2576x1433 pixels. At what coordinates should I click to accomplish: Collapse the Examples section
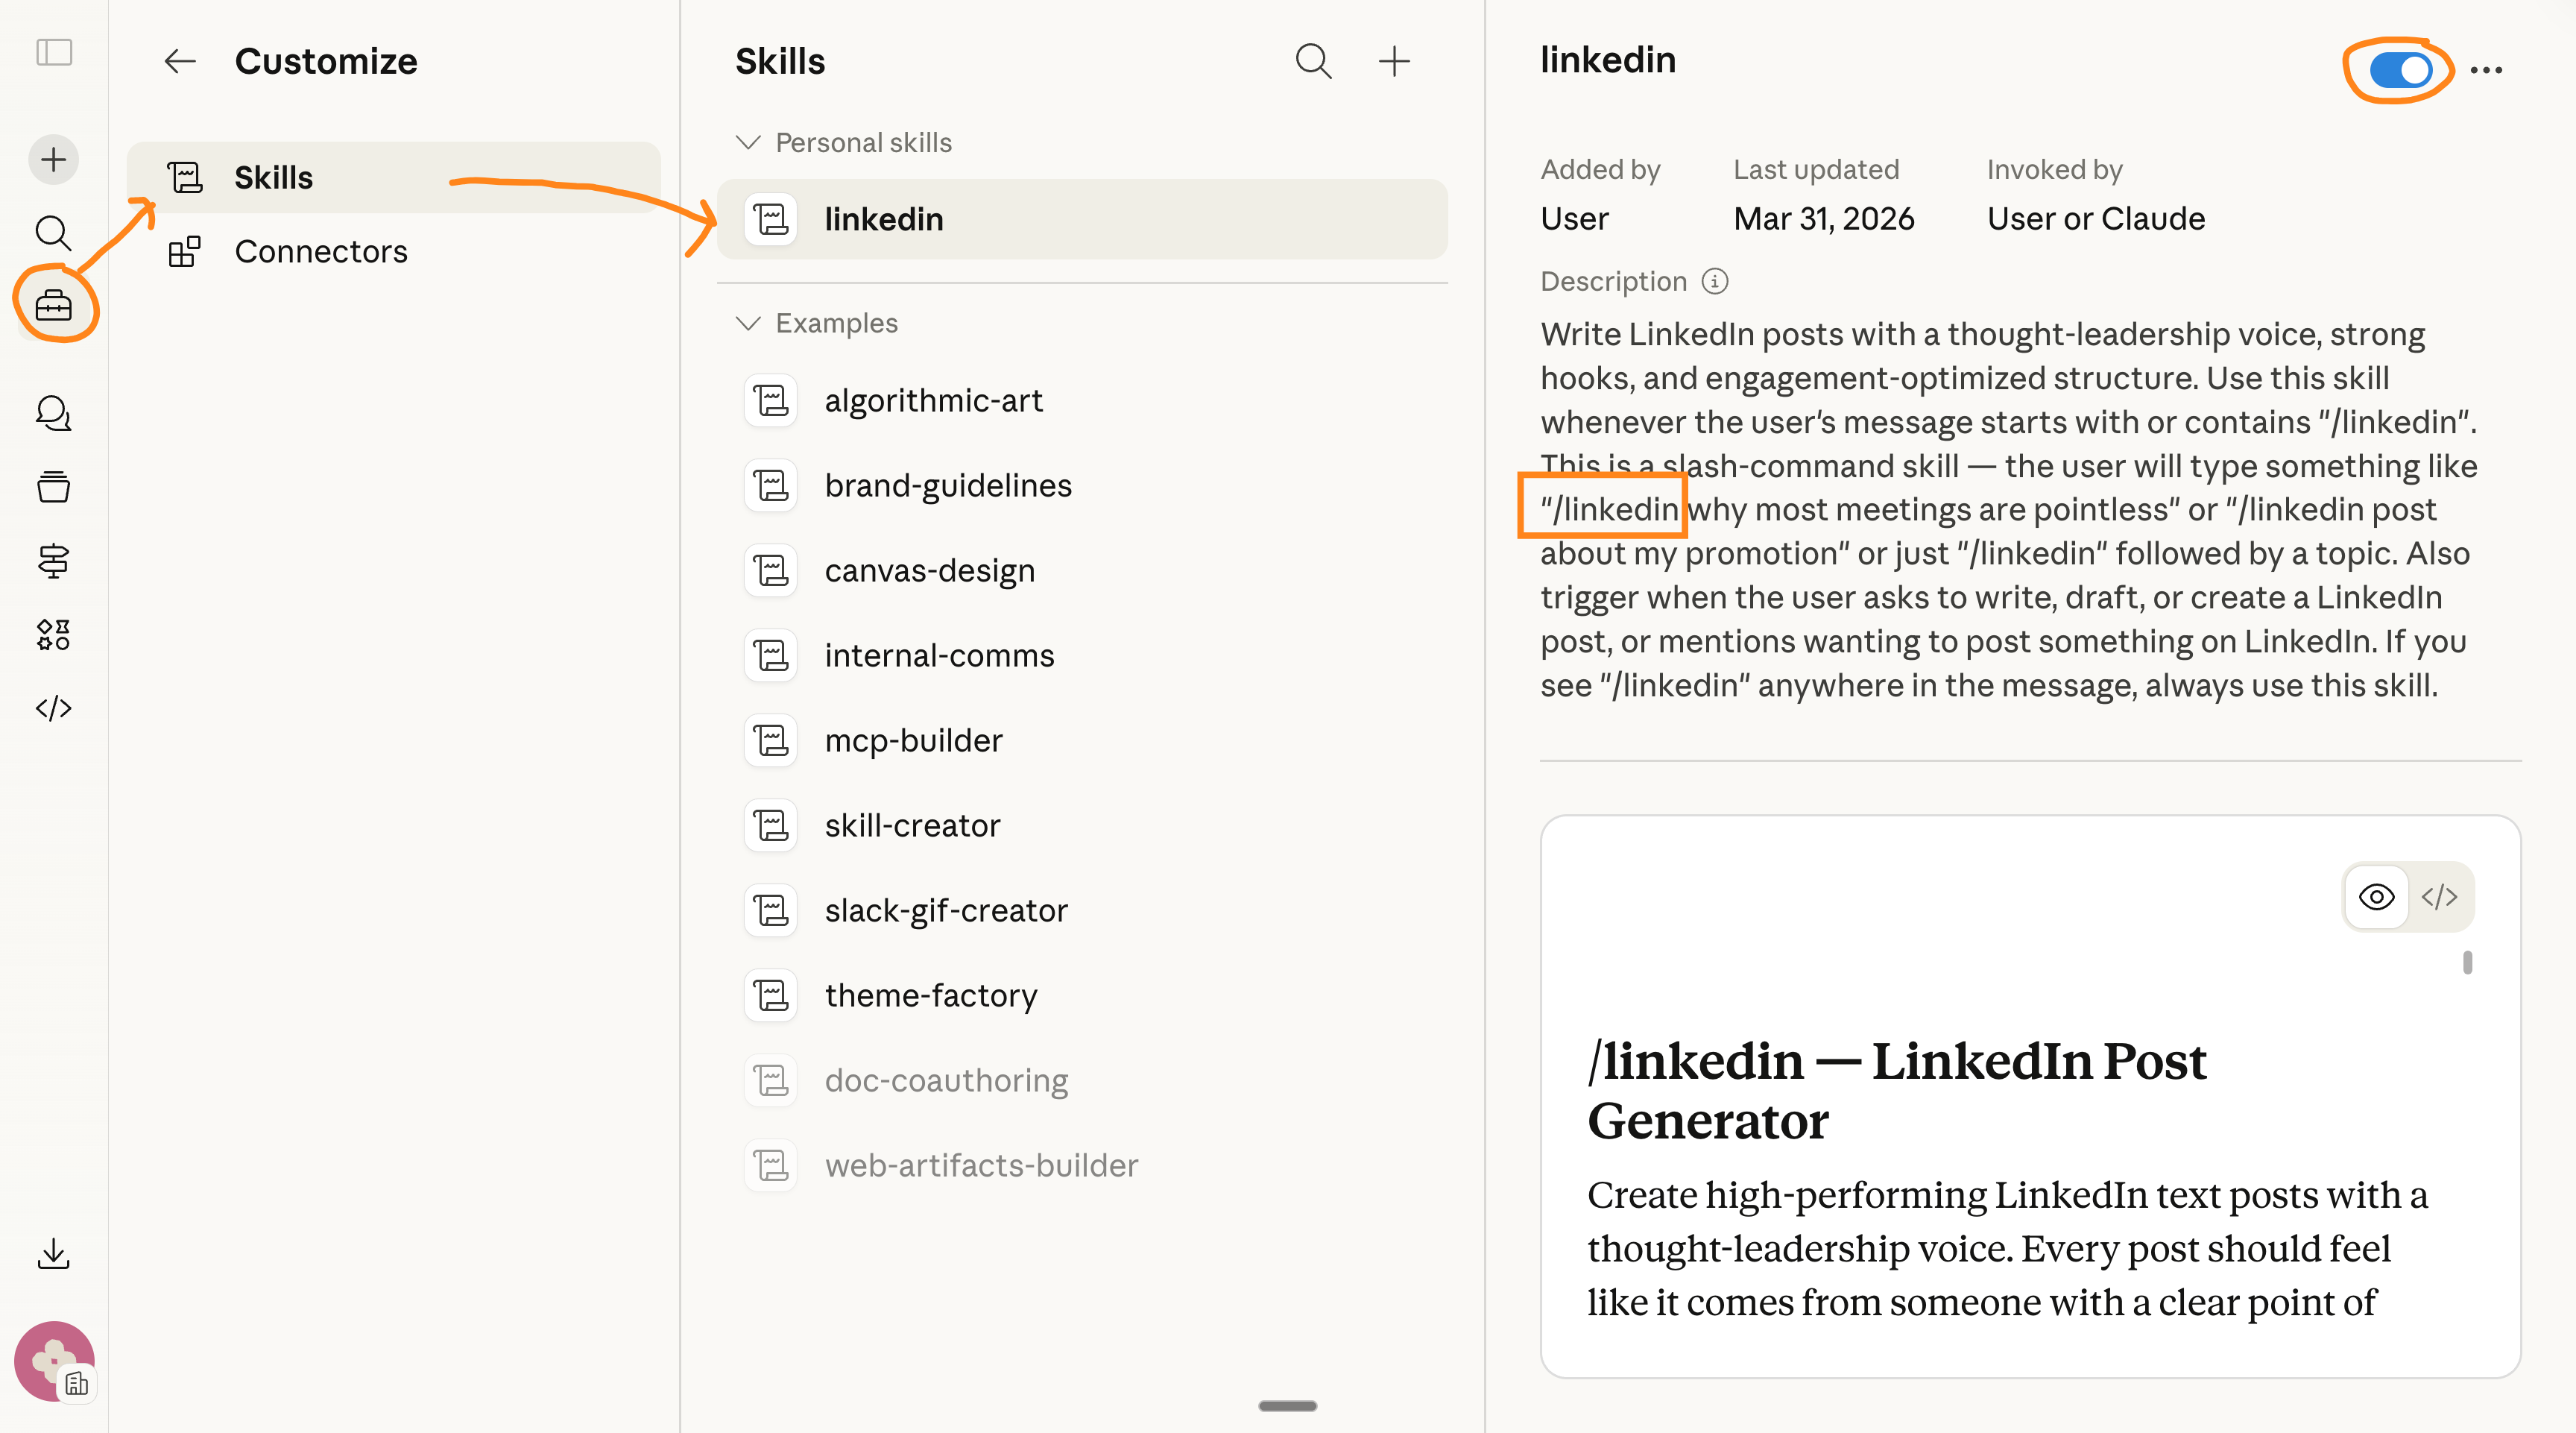748,323
